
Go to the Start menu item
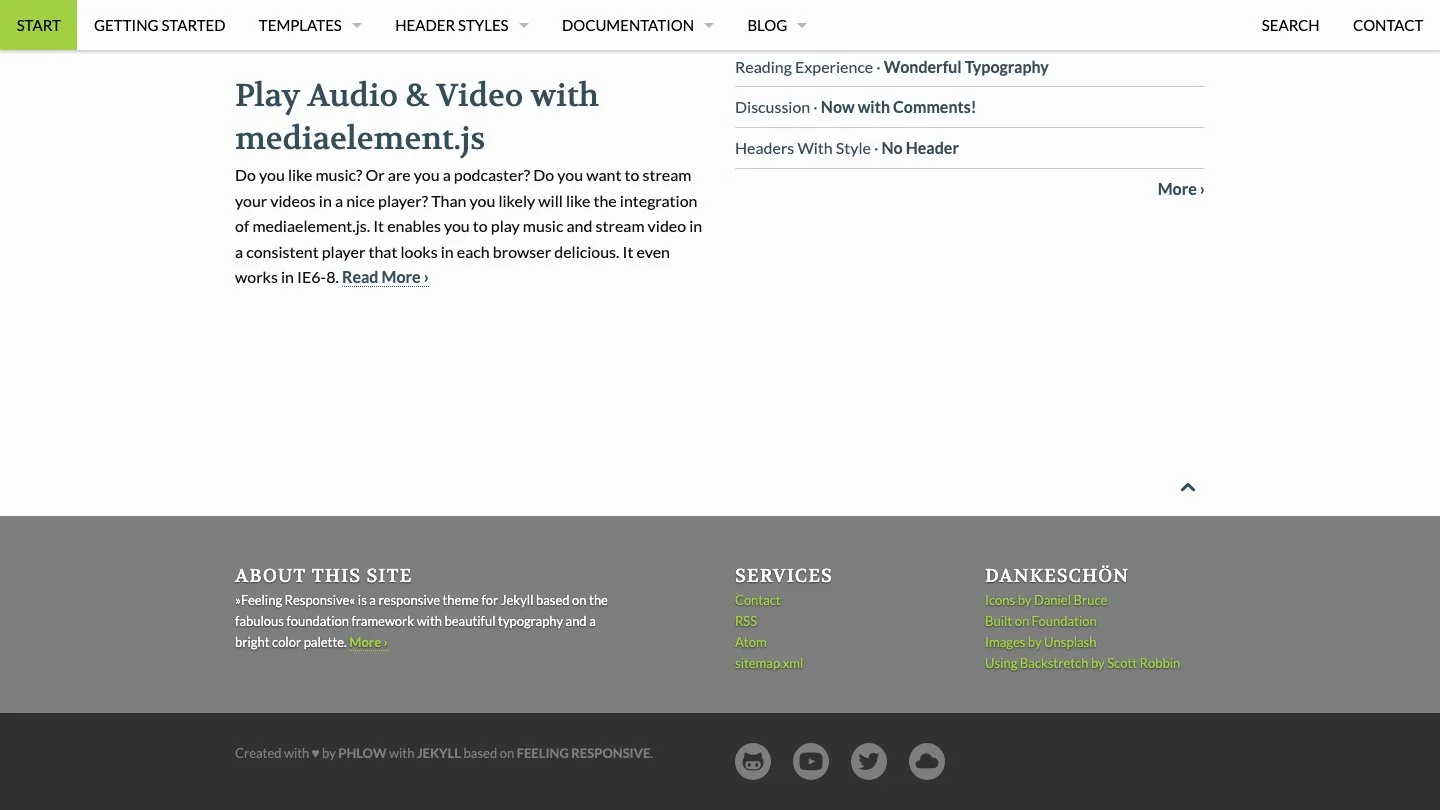coord(38,25)
